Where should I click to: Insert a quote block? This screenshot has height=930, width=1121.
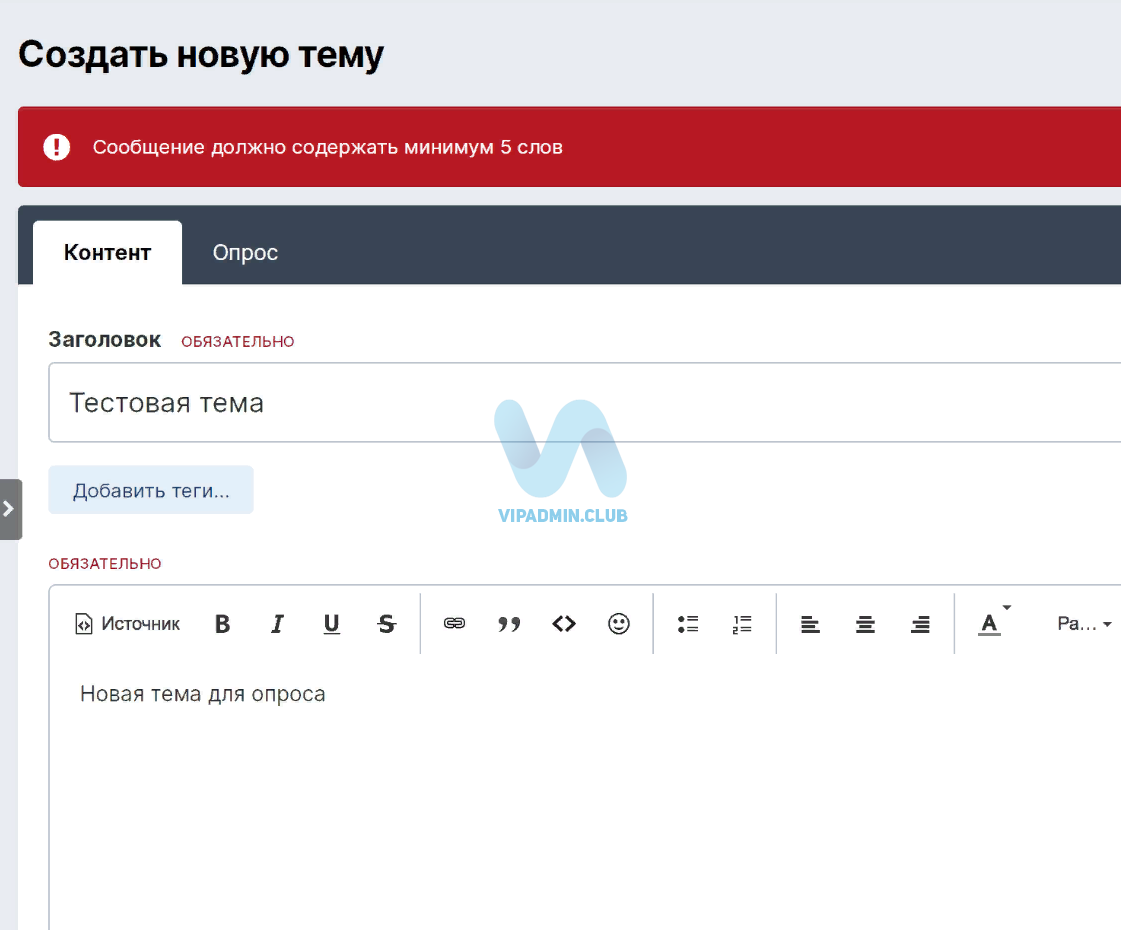click(509, 624)
